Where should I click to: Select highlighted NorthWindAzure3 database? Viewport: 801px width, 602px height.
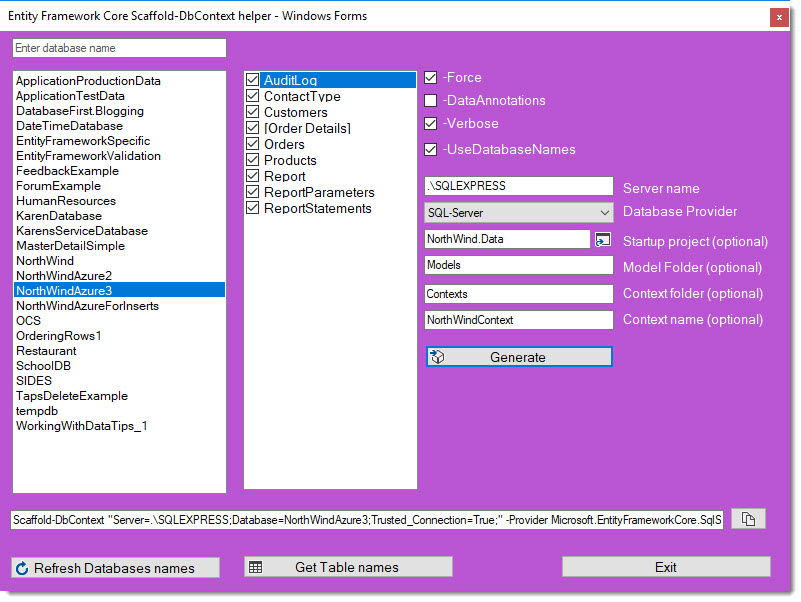point(119,291)
